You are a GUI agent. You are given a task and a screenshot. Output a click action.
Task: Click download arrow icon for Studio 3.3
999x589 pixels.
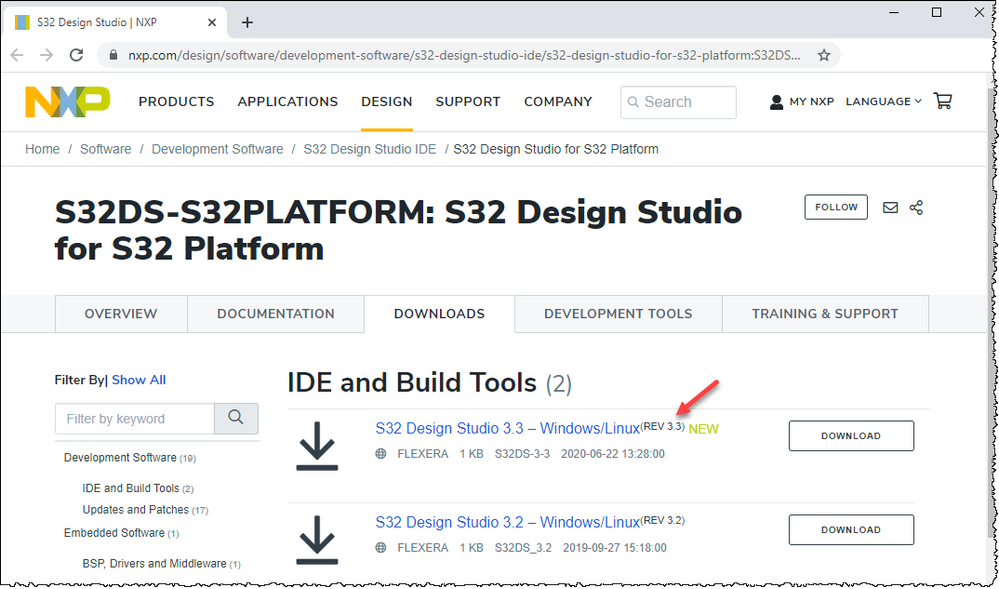pyautogui.click(x=317, y=446)
